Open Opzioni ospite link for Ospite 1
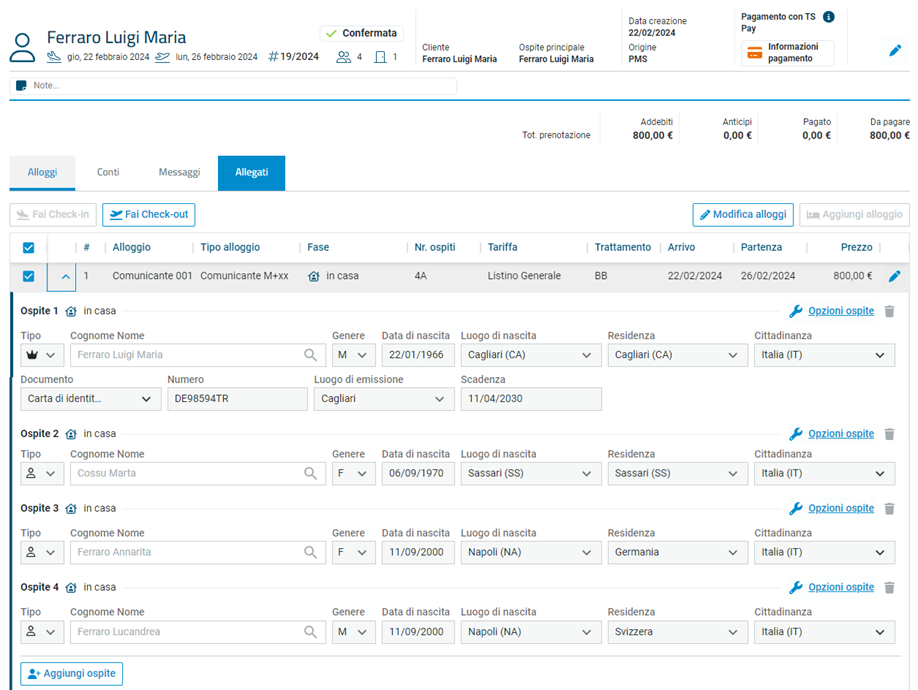Viewport: 918px width, 690px height. (x=841, y=311)
